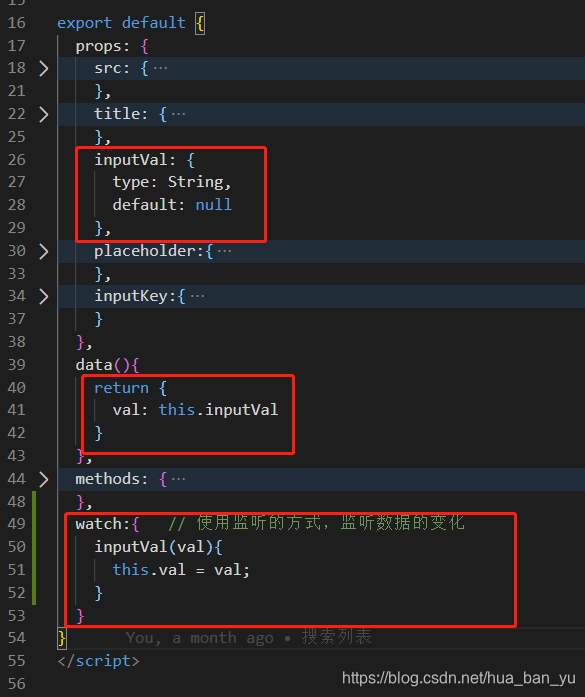
Task: Click the 'watch' property on line 49
Action: pos(98,524)
